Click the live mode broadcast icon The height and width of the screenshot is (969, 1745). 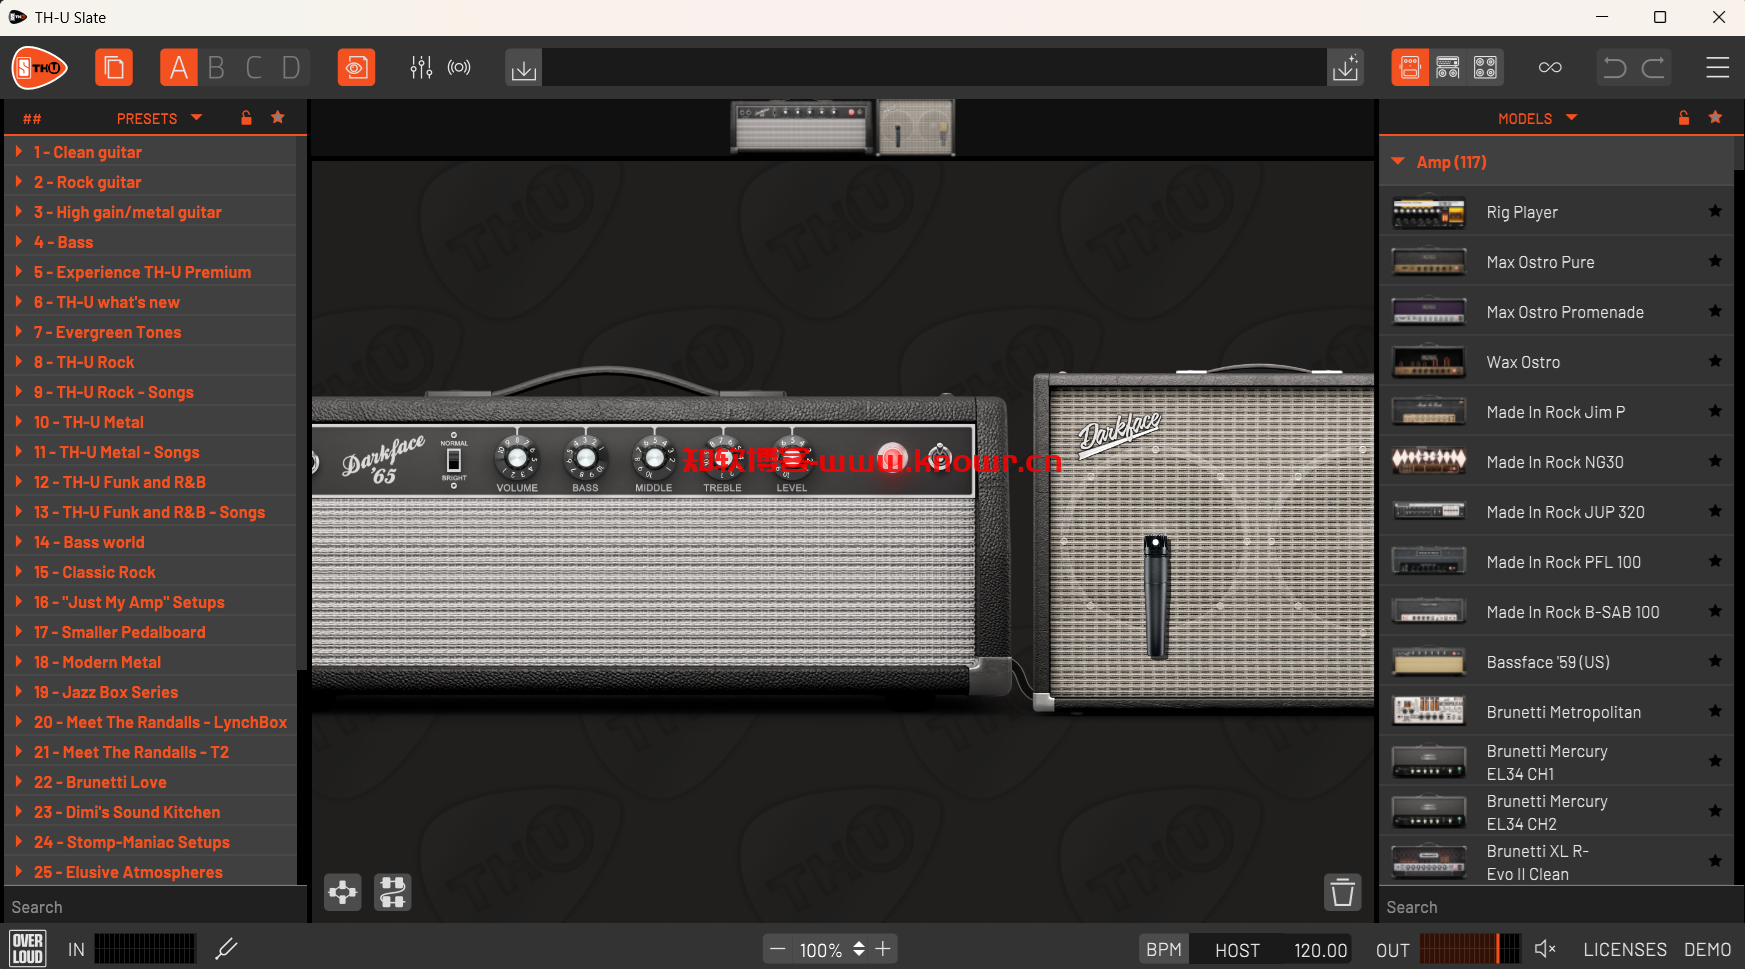click(459, 68)
